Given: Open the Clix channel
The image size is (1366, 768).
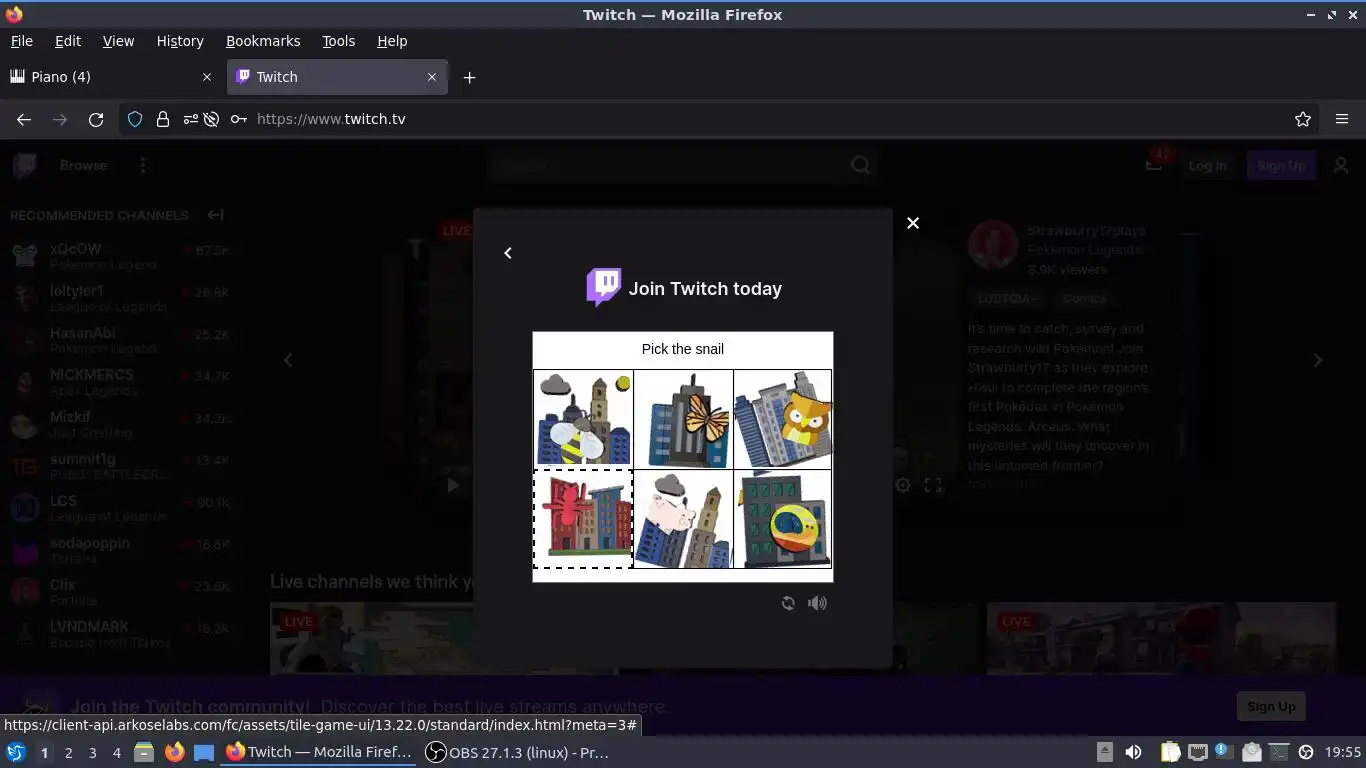Looking at the screenshot, I should [120, 592].
